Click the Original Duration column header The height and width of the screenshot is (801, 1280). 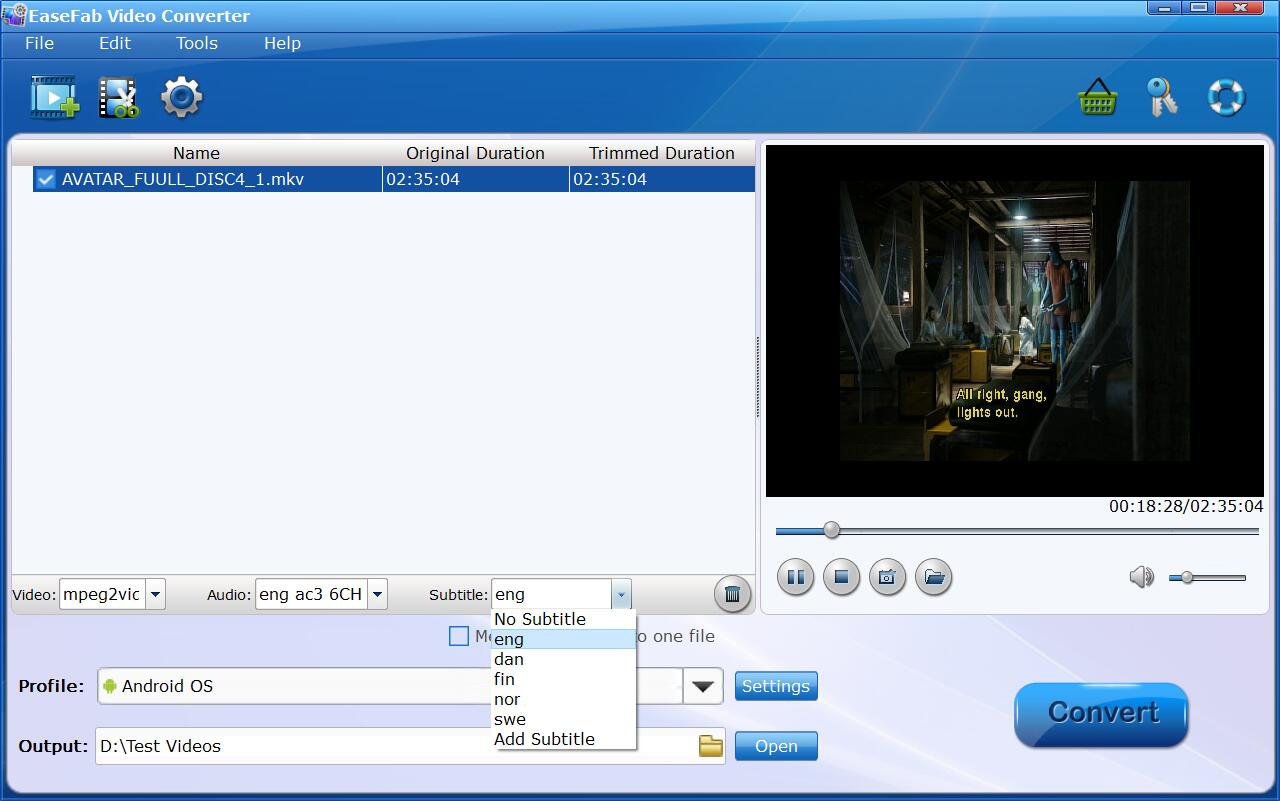point(475,153)
